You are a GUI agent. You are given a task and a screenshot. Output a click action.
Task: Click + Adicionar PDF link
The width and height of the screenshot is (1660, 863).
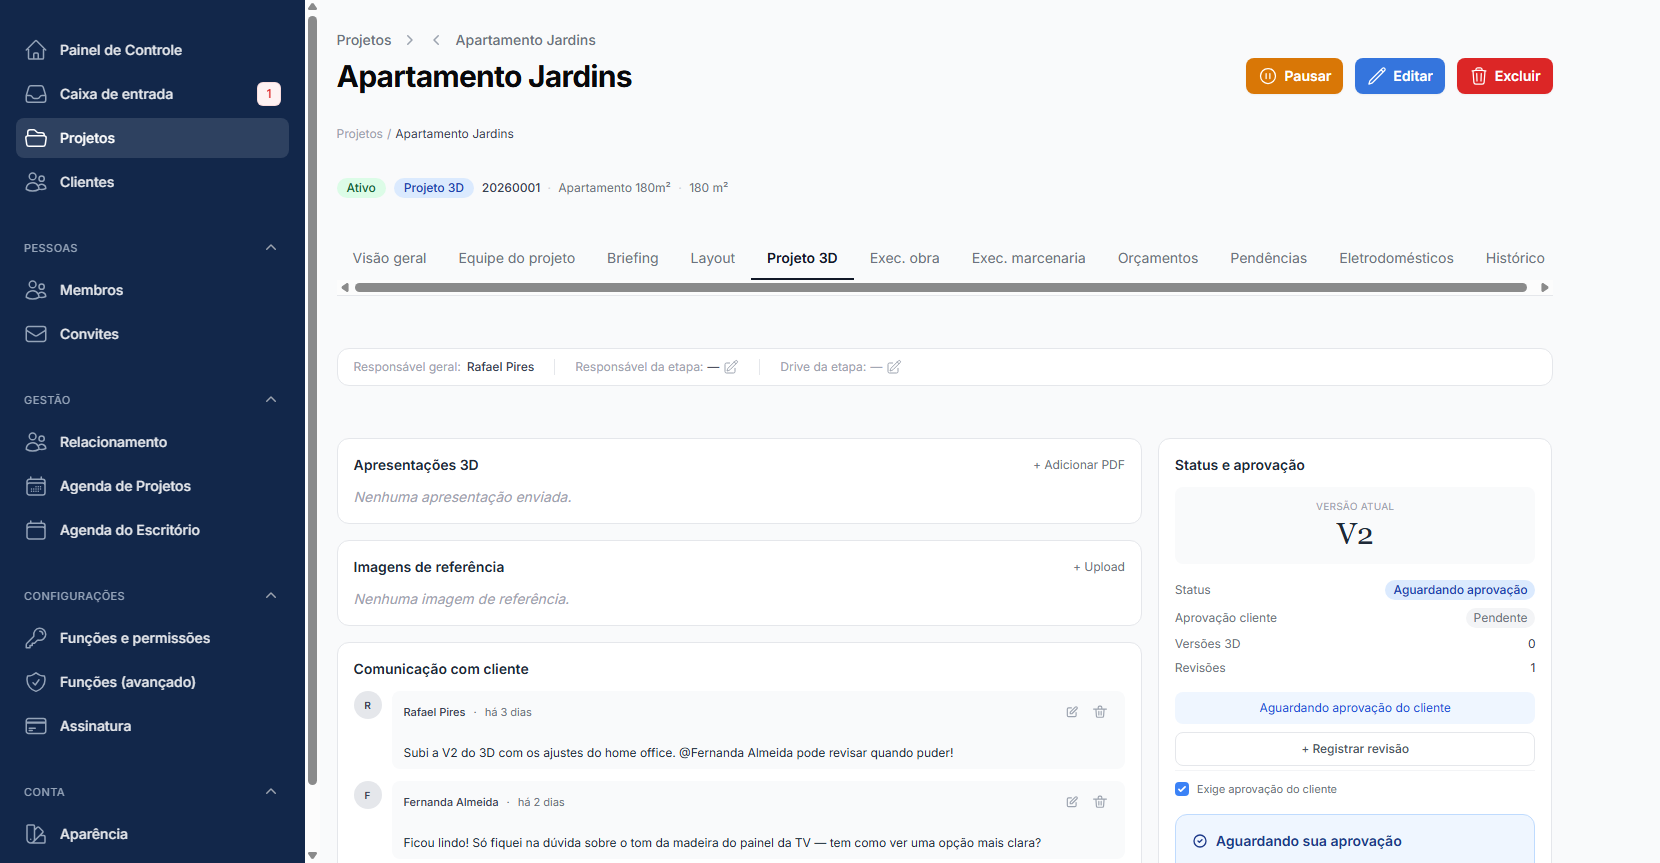(x=1079, y=465)
